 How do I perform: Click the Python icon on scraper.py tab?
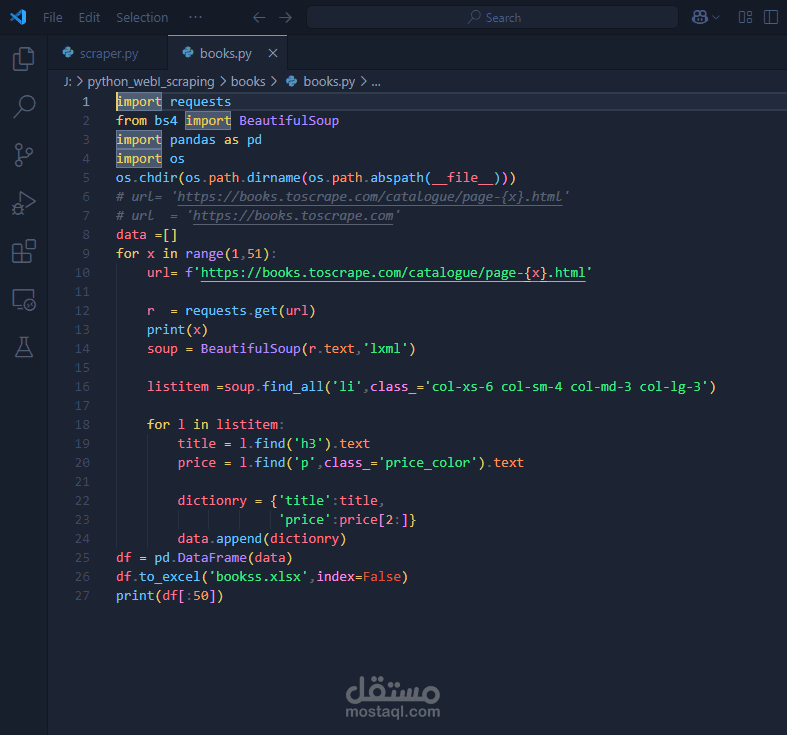click(x=68, y=53)
